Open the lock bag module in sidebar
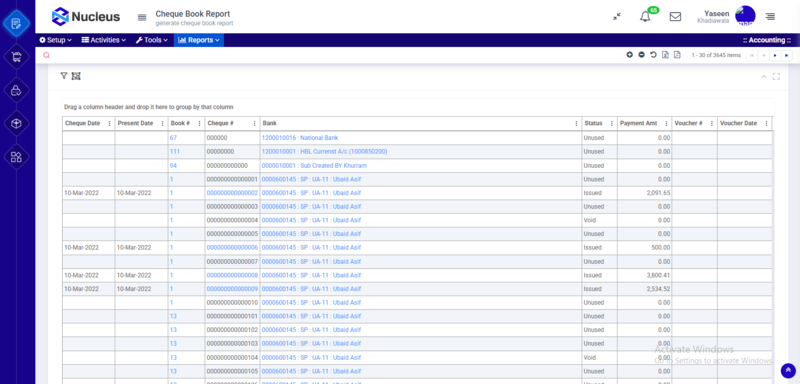 (16, 90)
